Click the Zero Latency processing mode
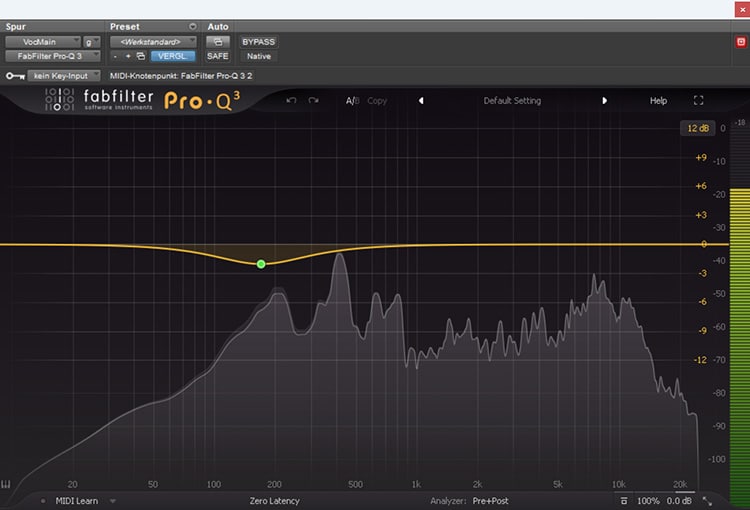The height and width of the screenshot is (510, 750). coord(275,501)
